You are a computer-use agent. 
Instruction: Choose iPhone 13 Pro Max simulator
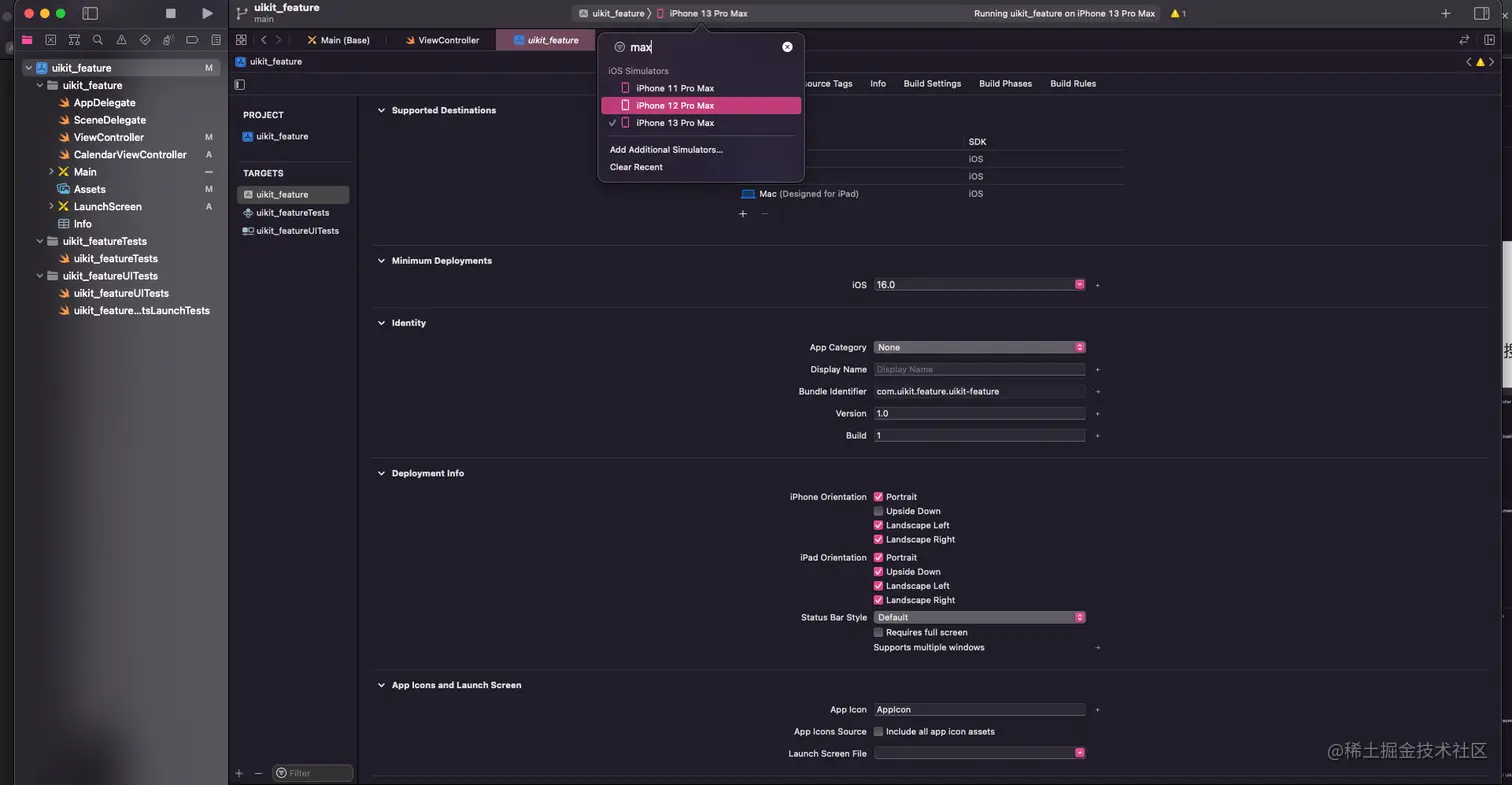pos(701,123)
